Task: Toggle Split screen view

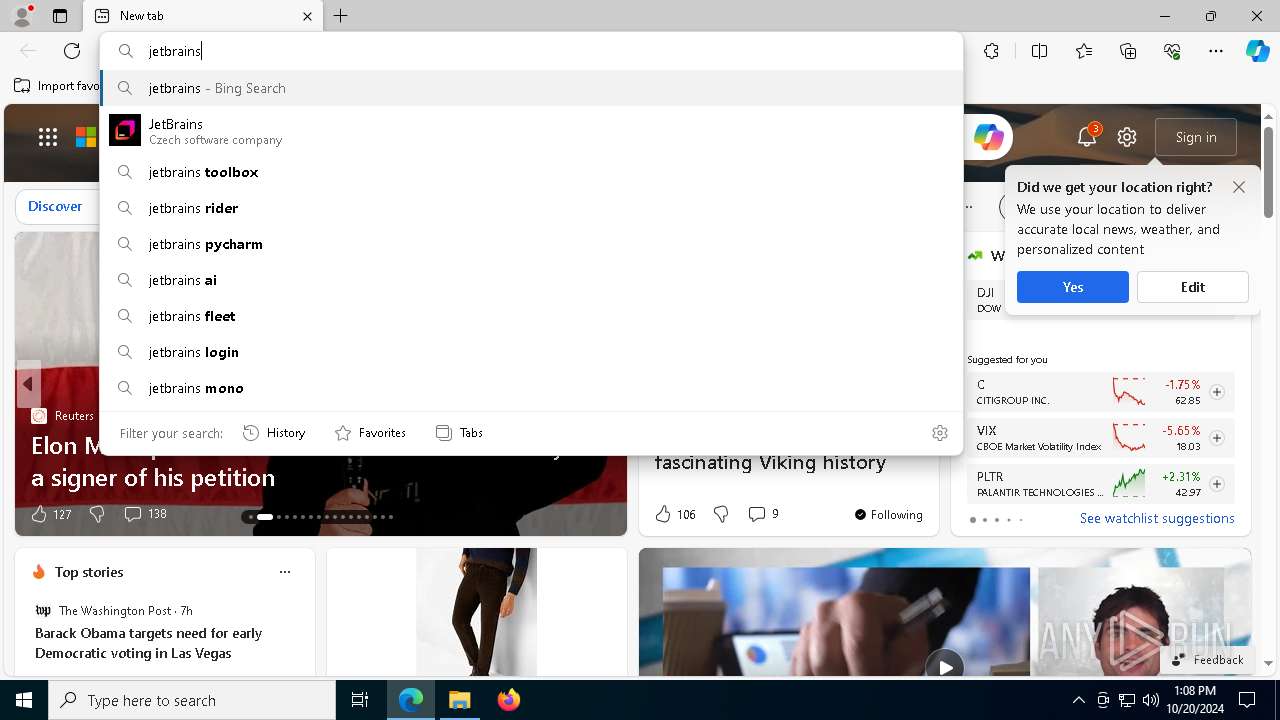Action: point(1039,51)
